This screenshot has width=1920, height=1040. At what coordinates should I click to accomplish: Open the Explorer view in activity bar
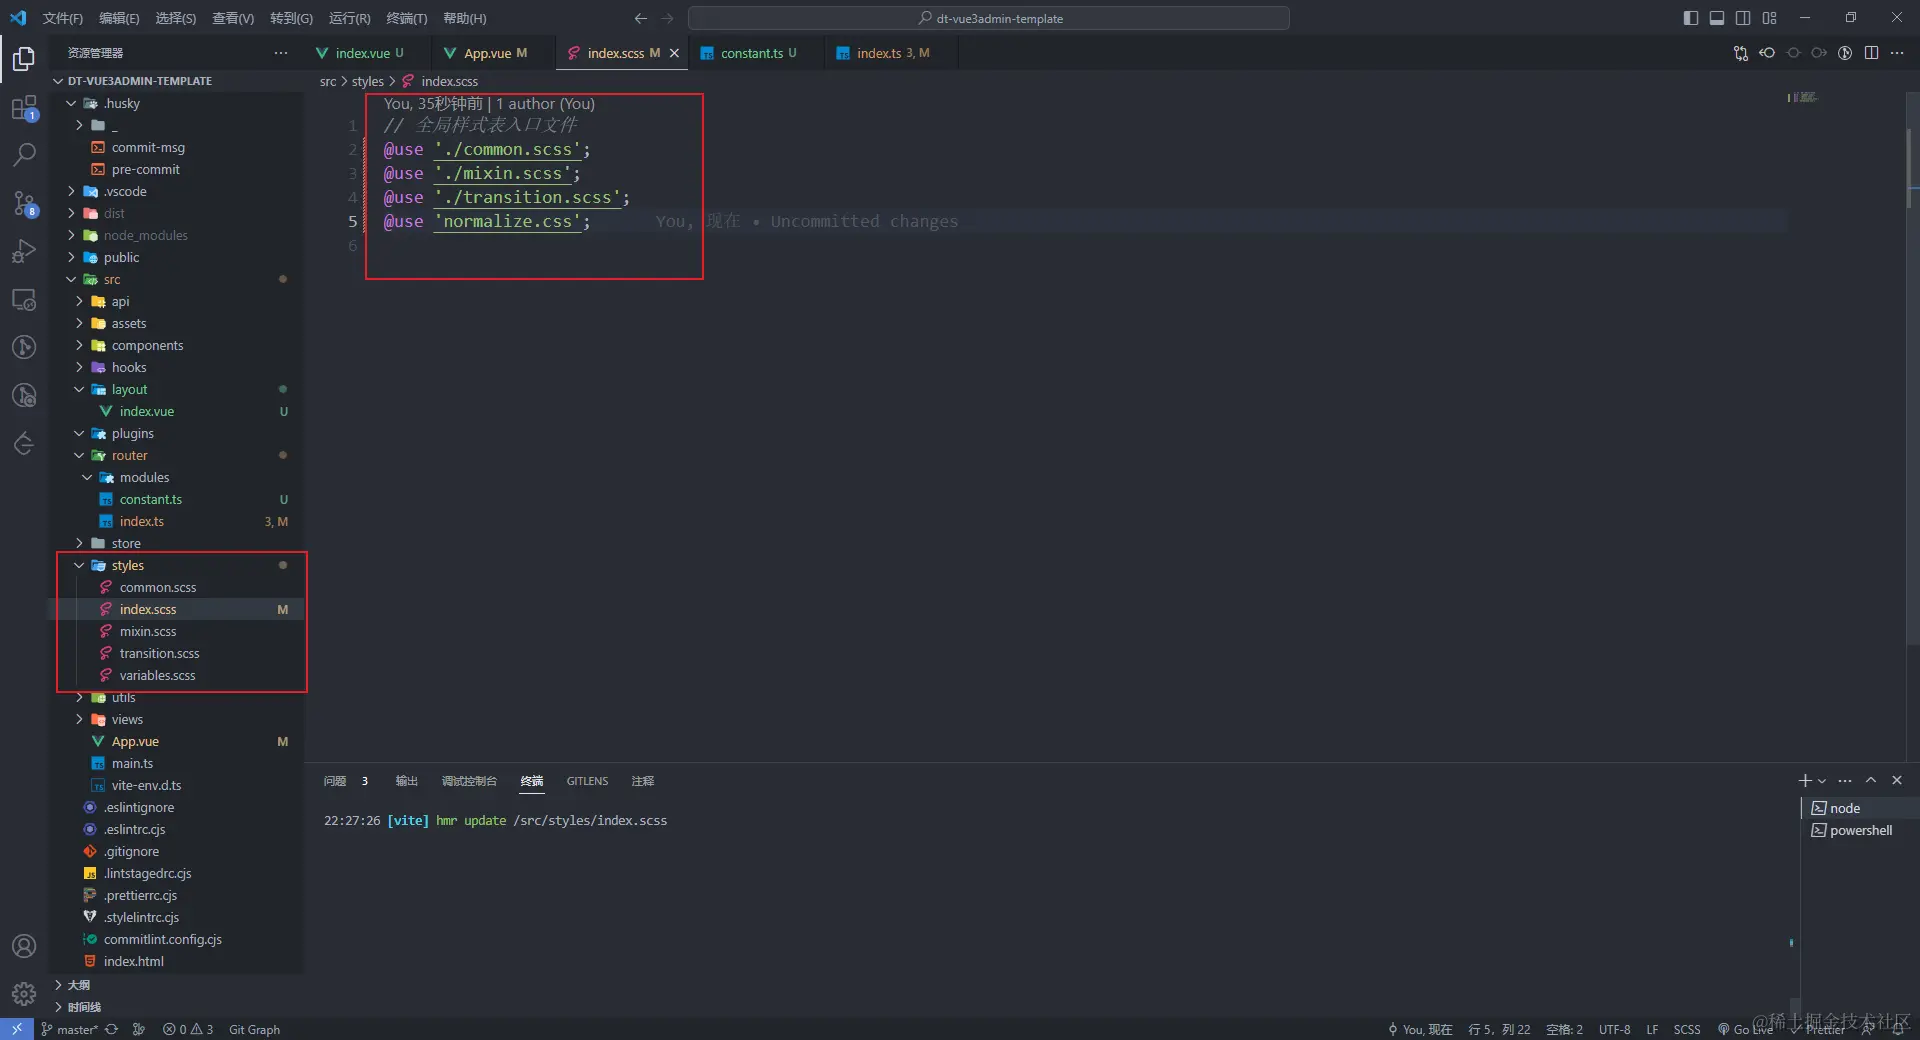click(x=24, y=59)
